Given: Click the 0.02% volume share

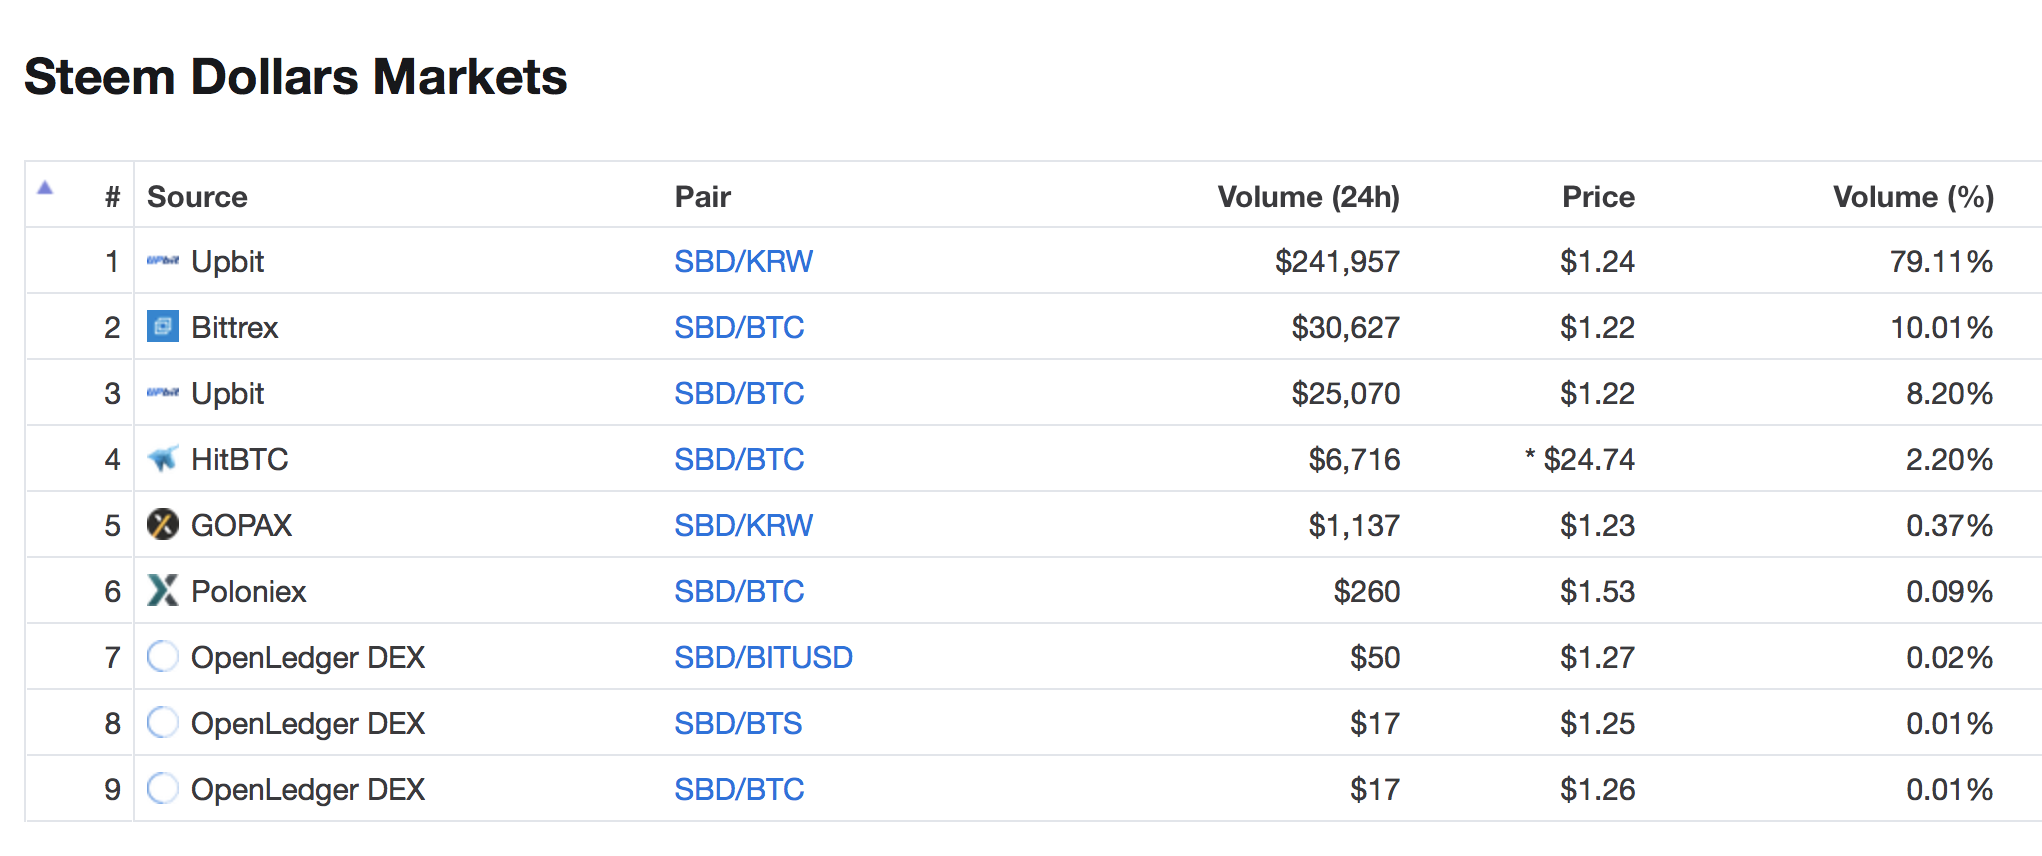Looking at the screenshot, I should point(1950,657).
